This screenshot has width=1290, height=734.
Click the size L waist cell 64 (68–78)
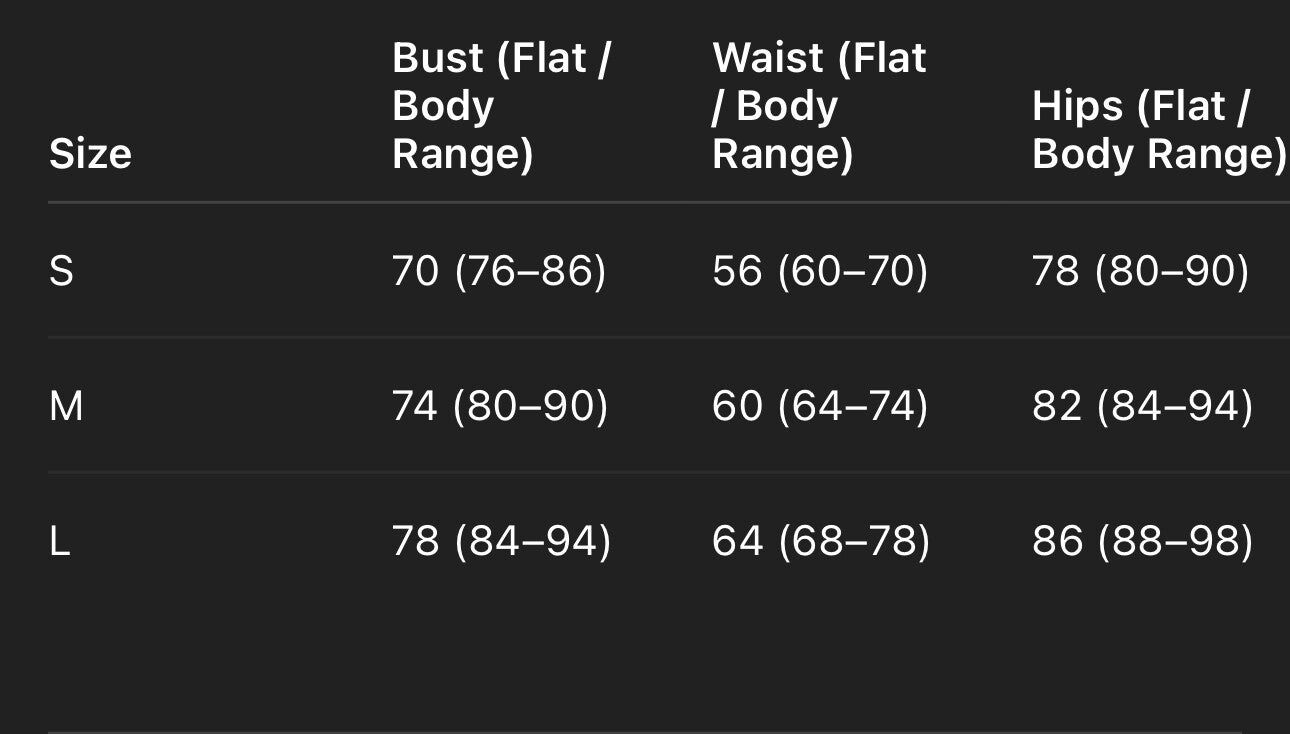tap(821, 541)
